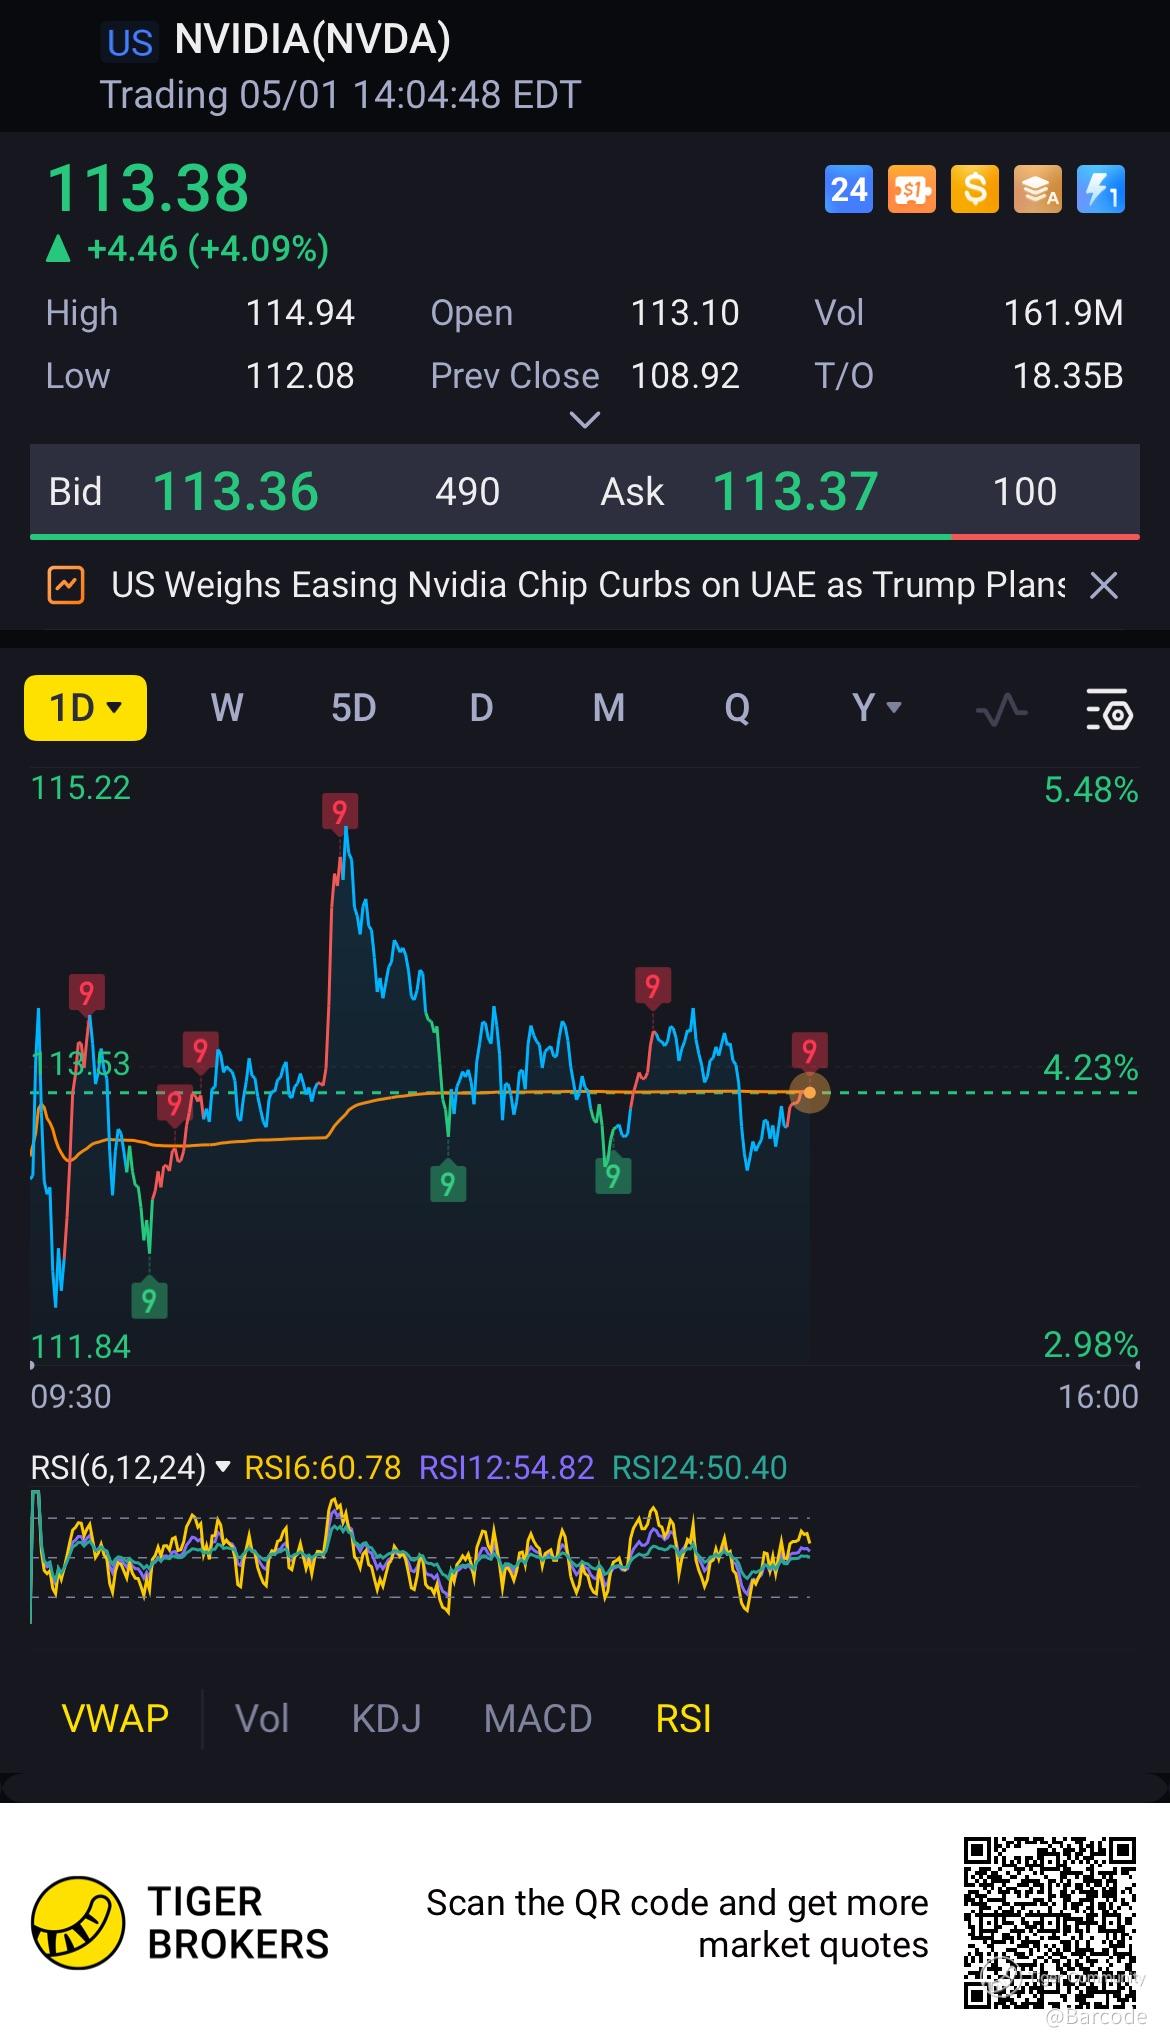The width and height of the screenshot is (1170, 2043).
Task: Open the RSI(6,12,24) parameter dropdown
Action: [x=131, y=1467]
